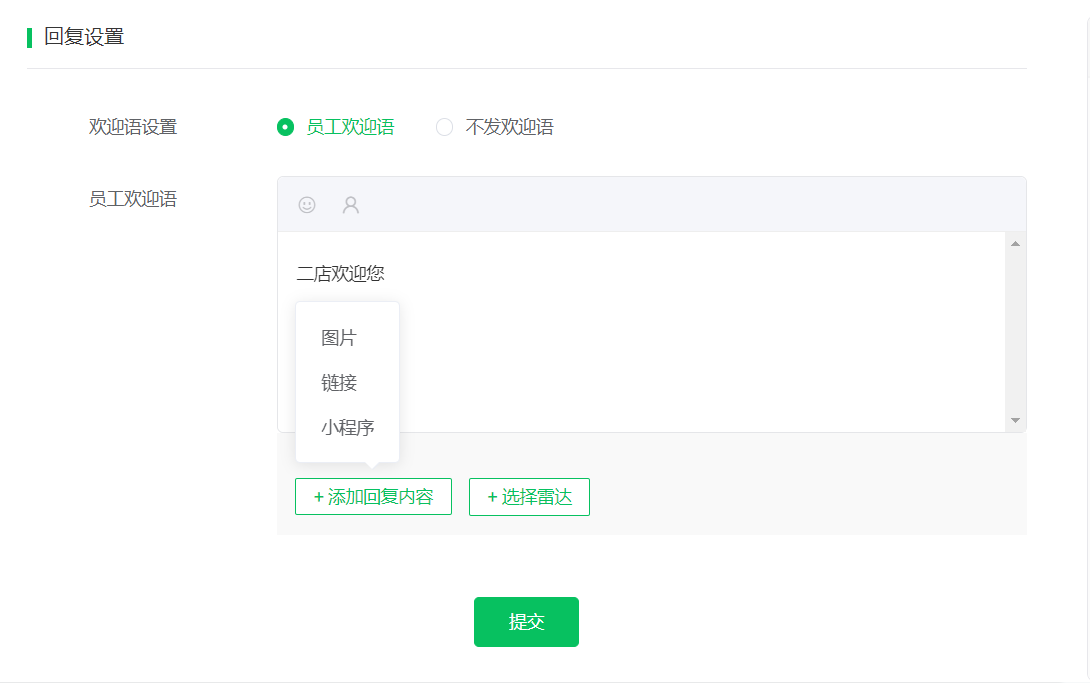Click the plus sign on 添加回复内容
Image resolution: width=1090 pixels, height=683 pixels.
click(x=319, y=497)
